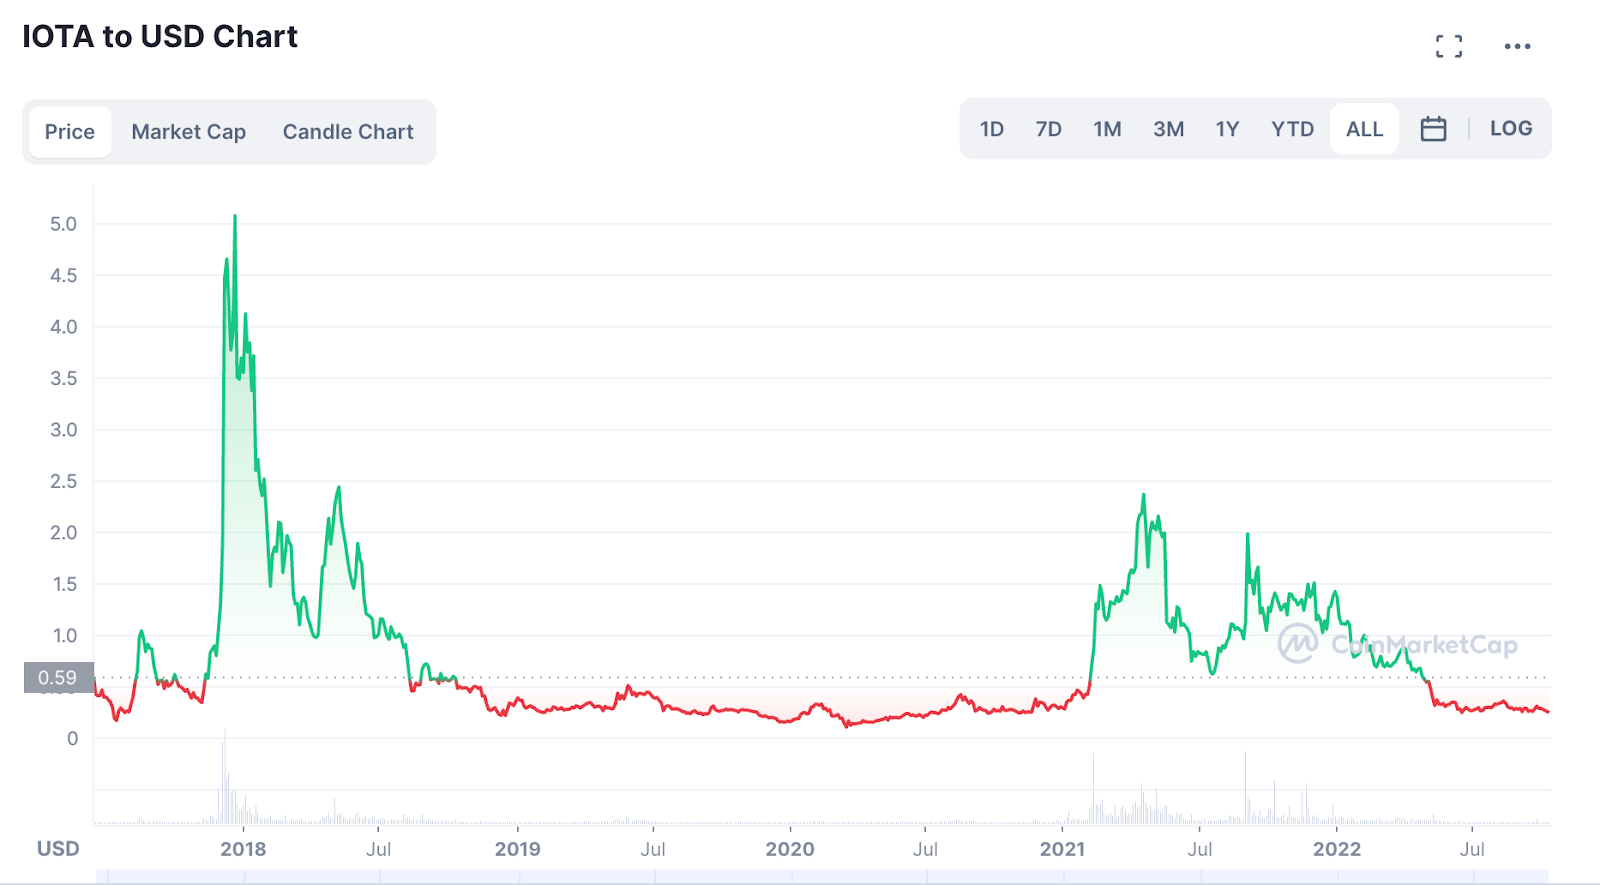Click the 2018 price peak on chart

[235, 216]
